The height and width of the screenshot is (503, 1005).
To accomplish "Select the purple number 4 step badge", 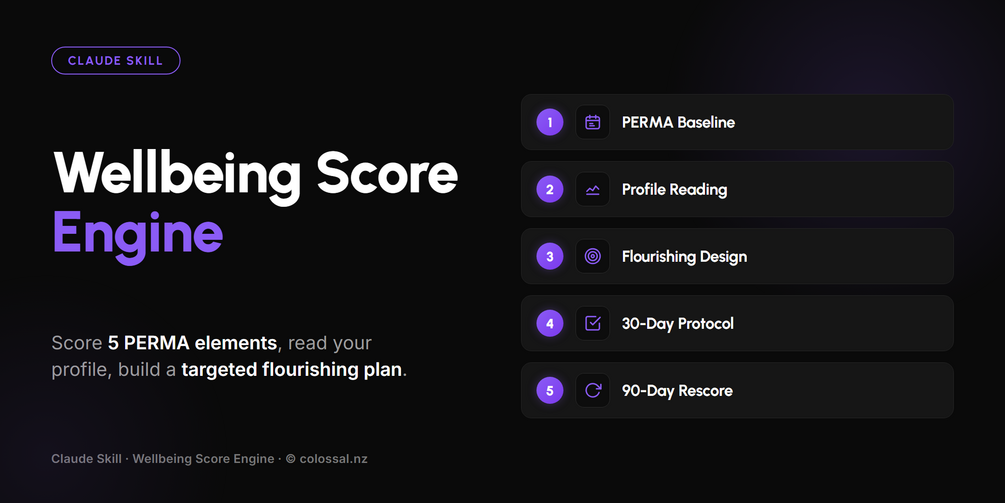I will [550, 324].
